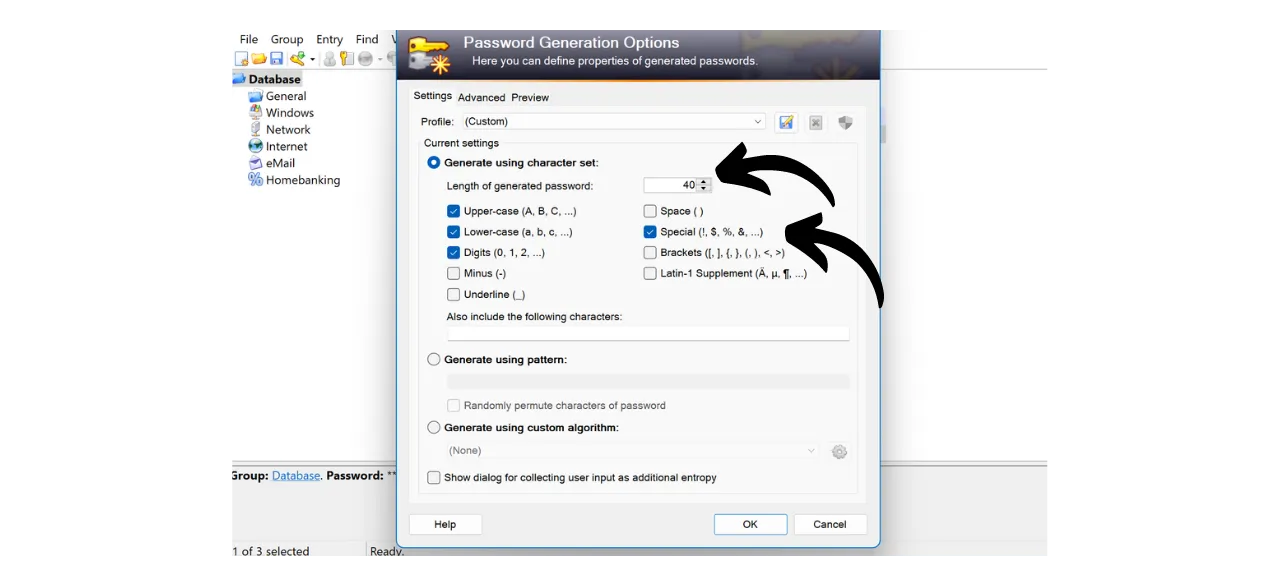This screenshot has width=1280, height=586.
Task: Increase password length using the stepper
Action: point(703,181)
